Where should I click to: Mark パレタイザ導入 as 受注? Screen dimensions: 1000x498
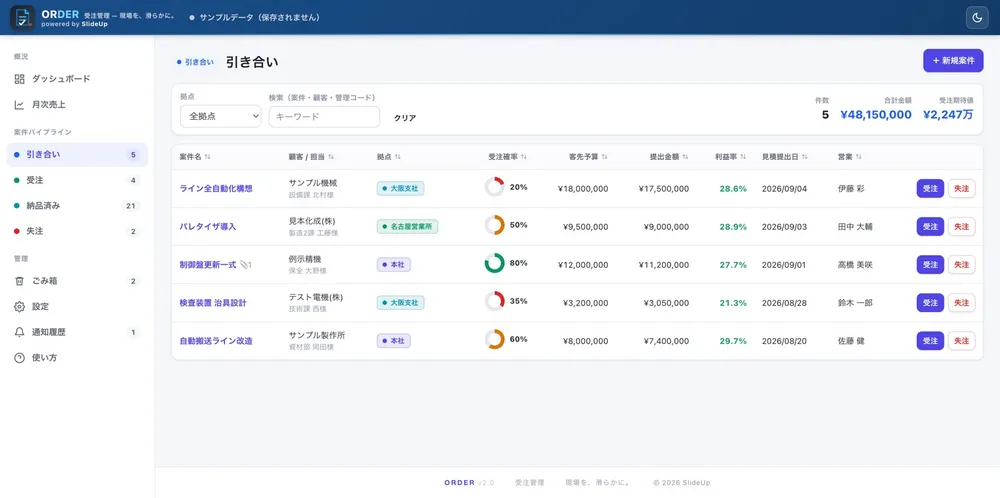(930, 226)
